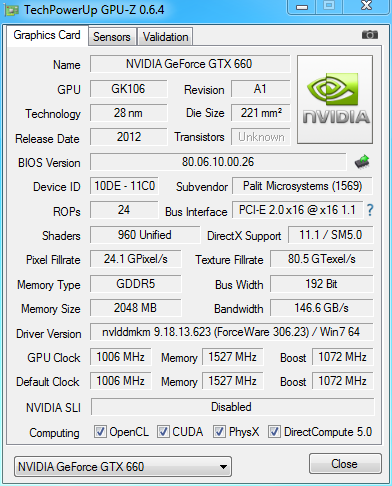Click the Driver Version field
Screen dimensions: 392x486
pyautogui.click(x=232, y=332)
